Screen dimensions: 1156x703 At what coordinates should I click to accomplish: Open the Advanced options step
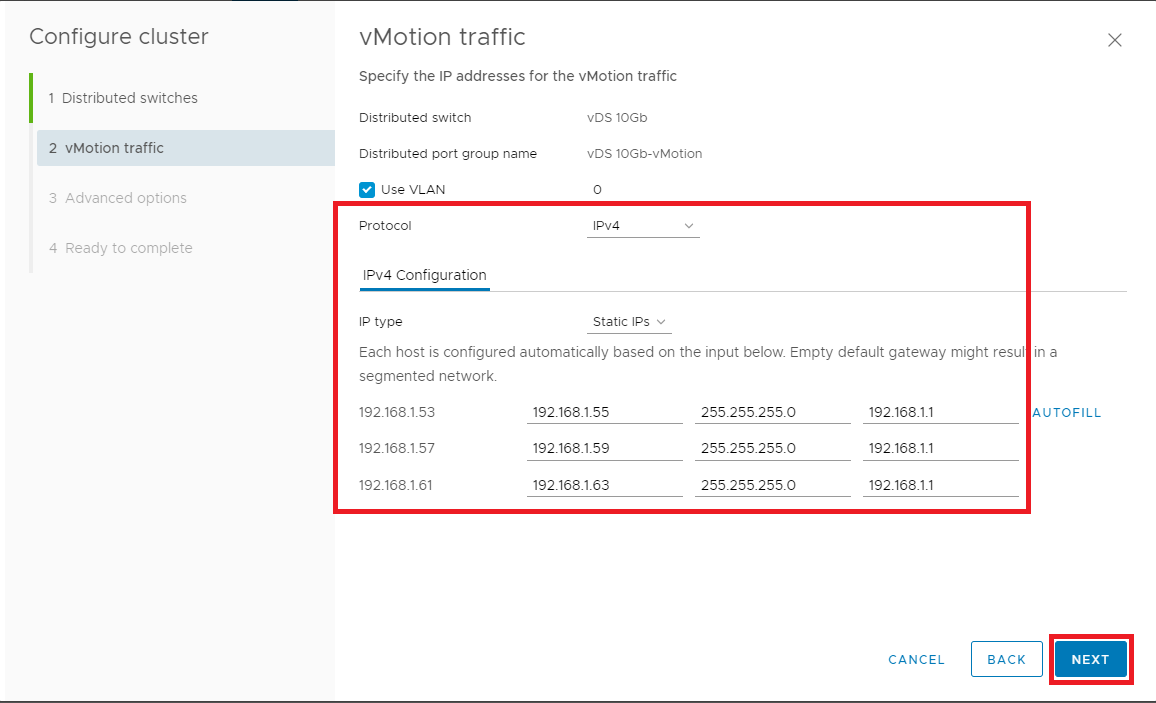pos(125,198)
